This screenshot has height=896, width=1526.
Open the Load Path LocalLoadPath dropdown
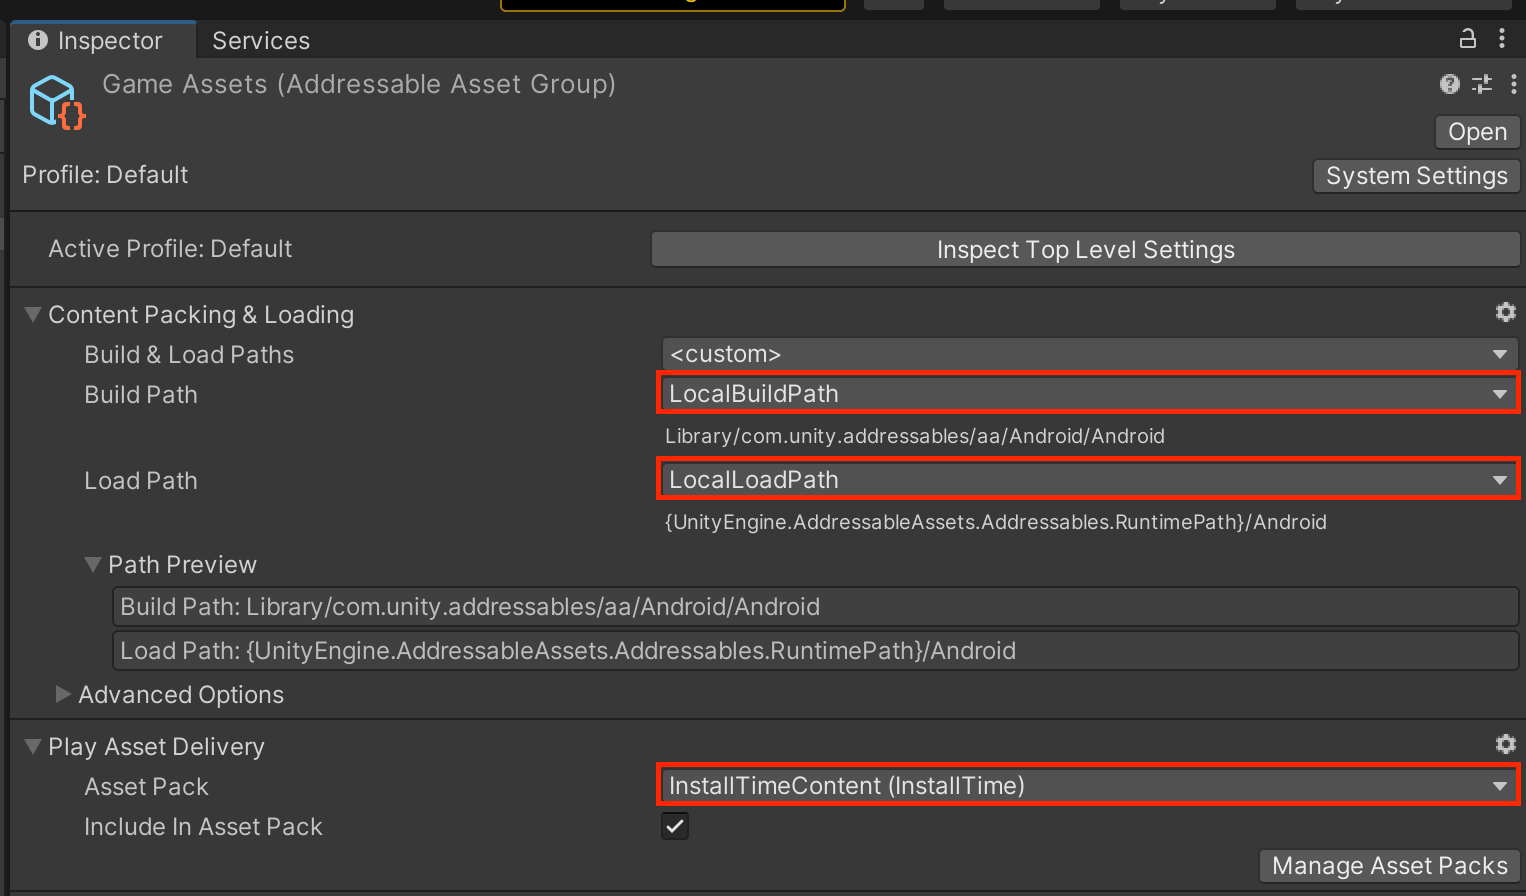click(x=1088, y=479)
